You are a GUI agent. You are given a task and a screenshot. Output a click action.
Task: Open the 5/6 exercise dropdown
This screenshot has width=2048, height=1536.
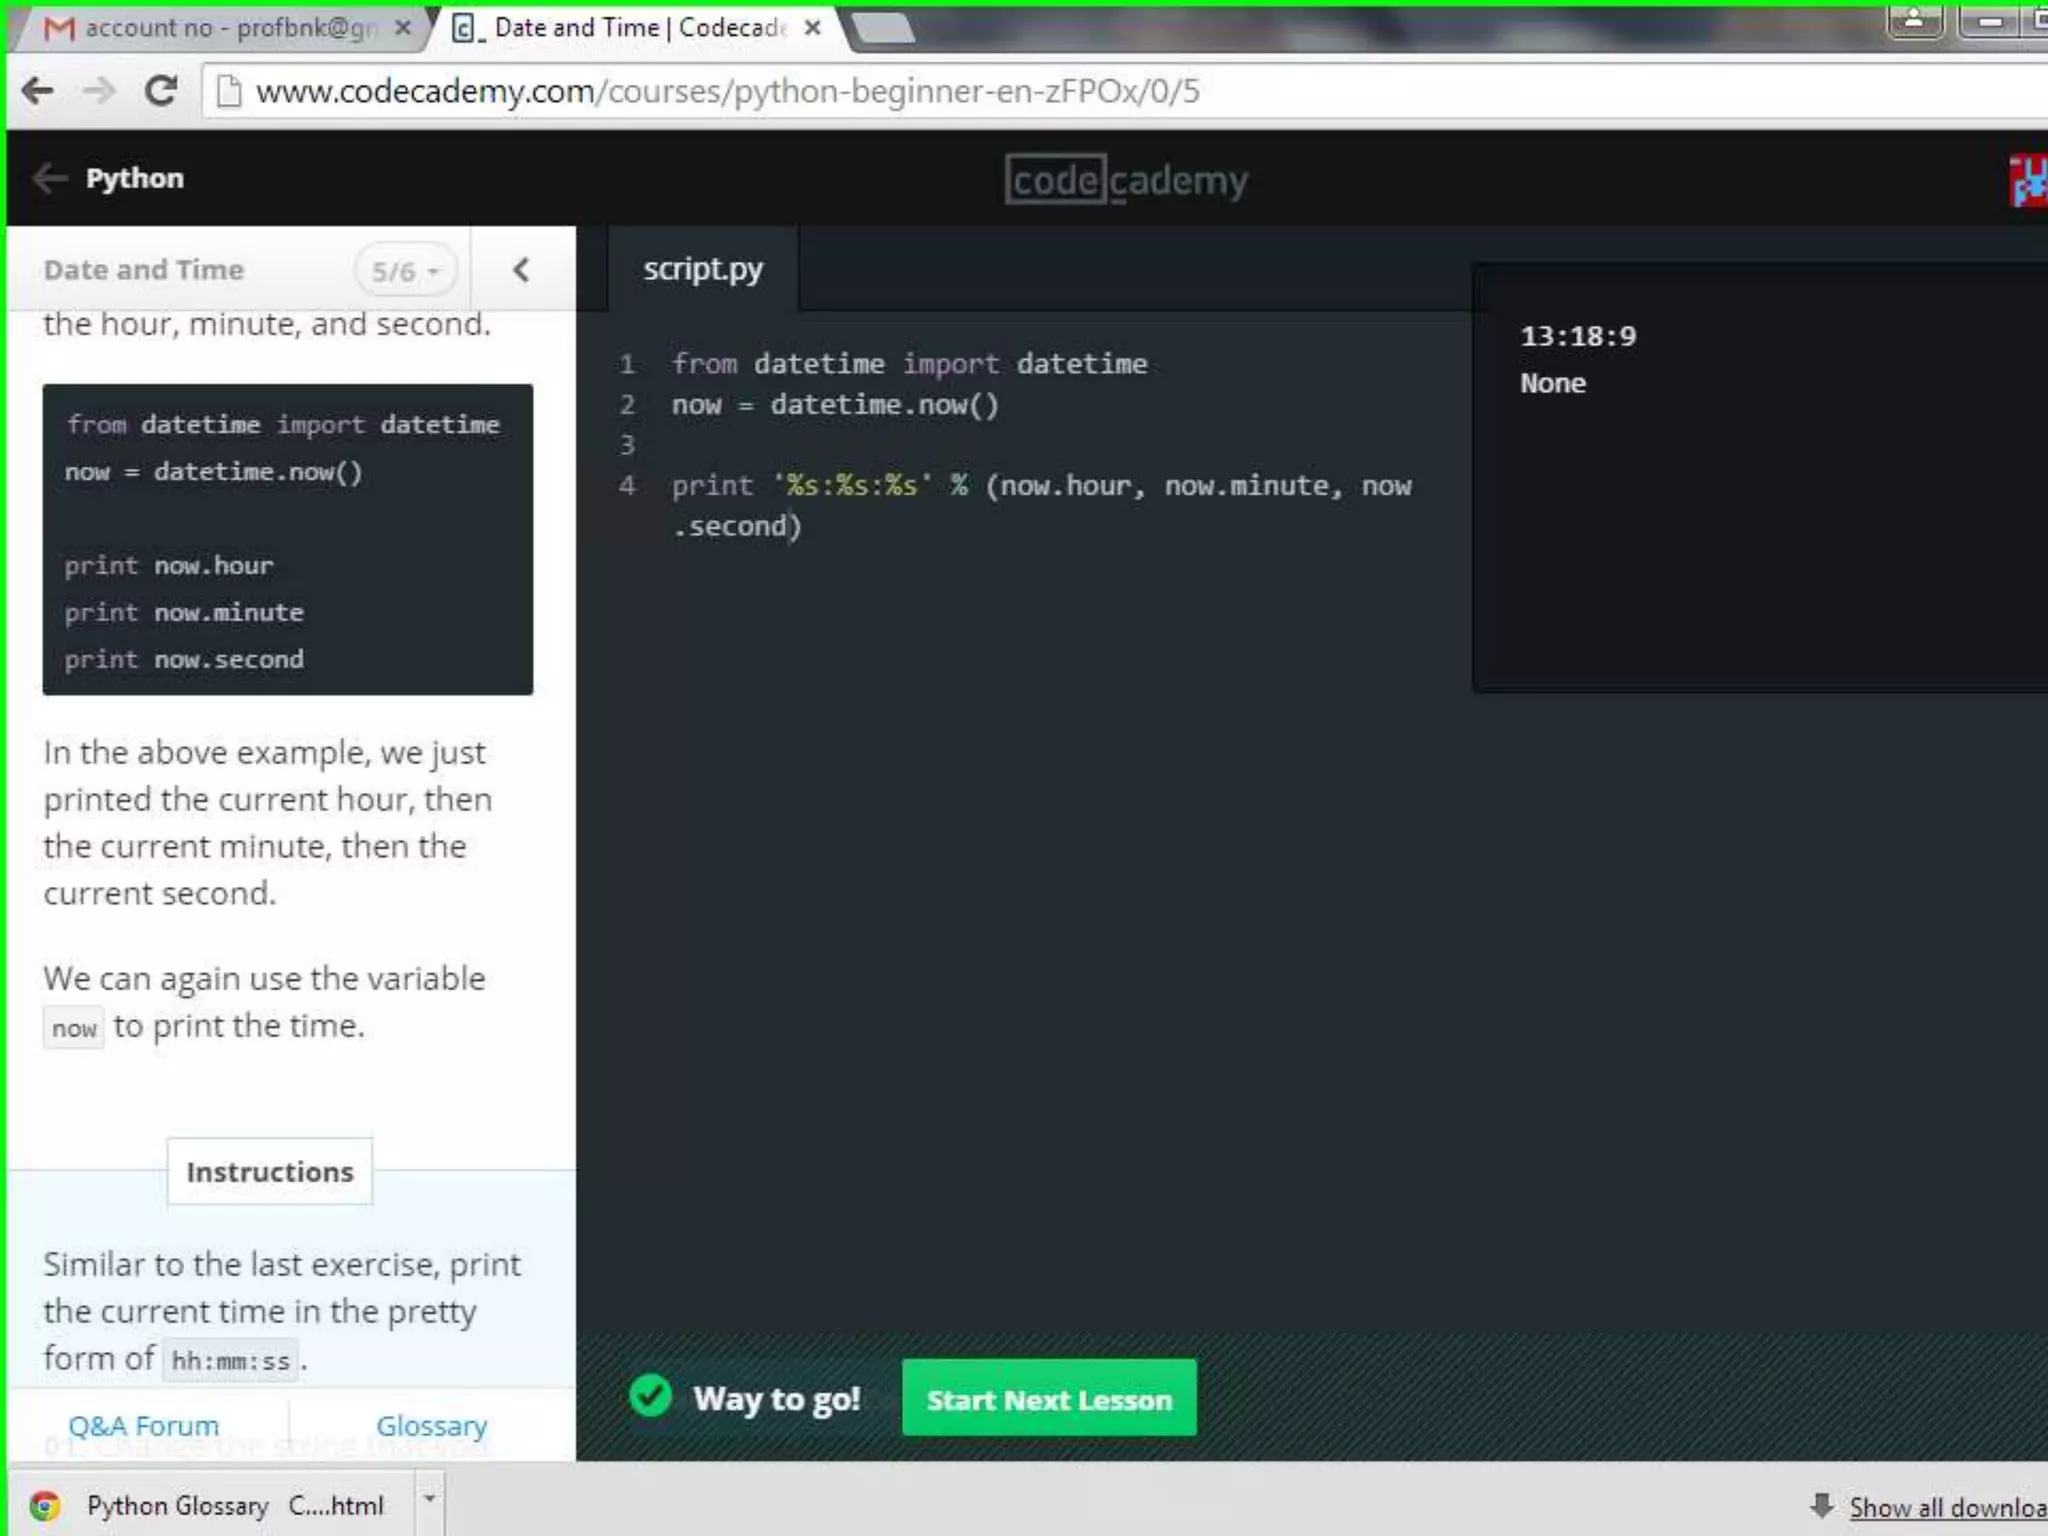[x=405, y=271]
